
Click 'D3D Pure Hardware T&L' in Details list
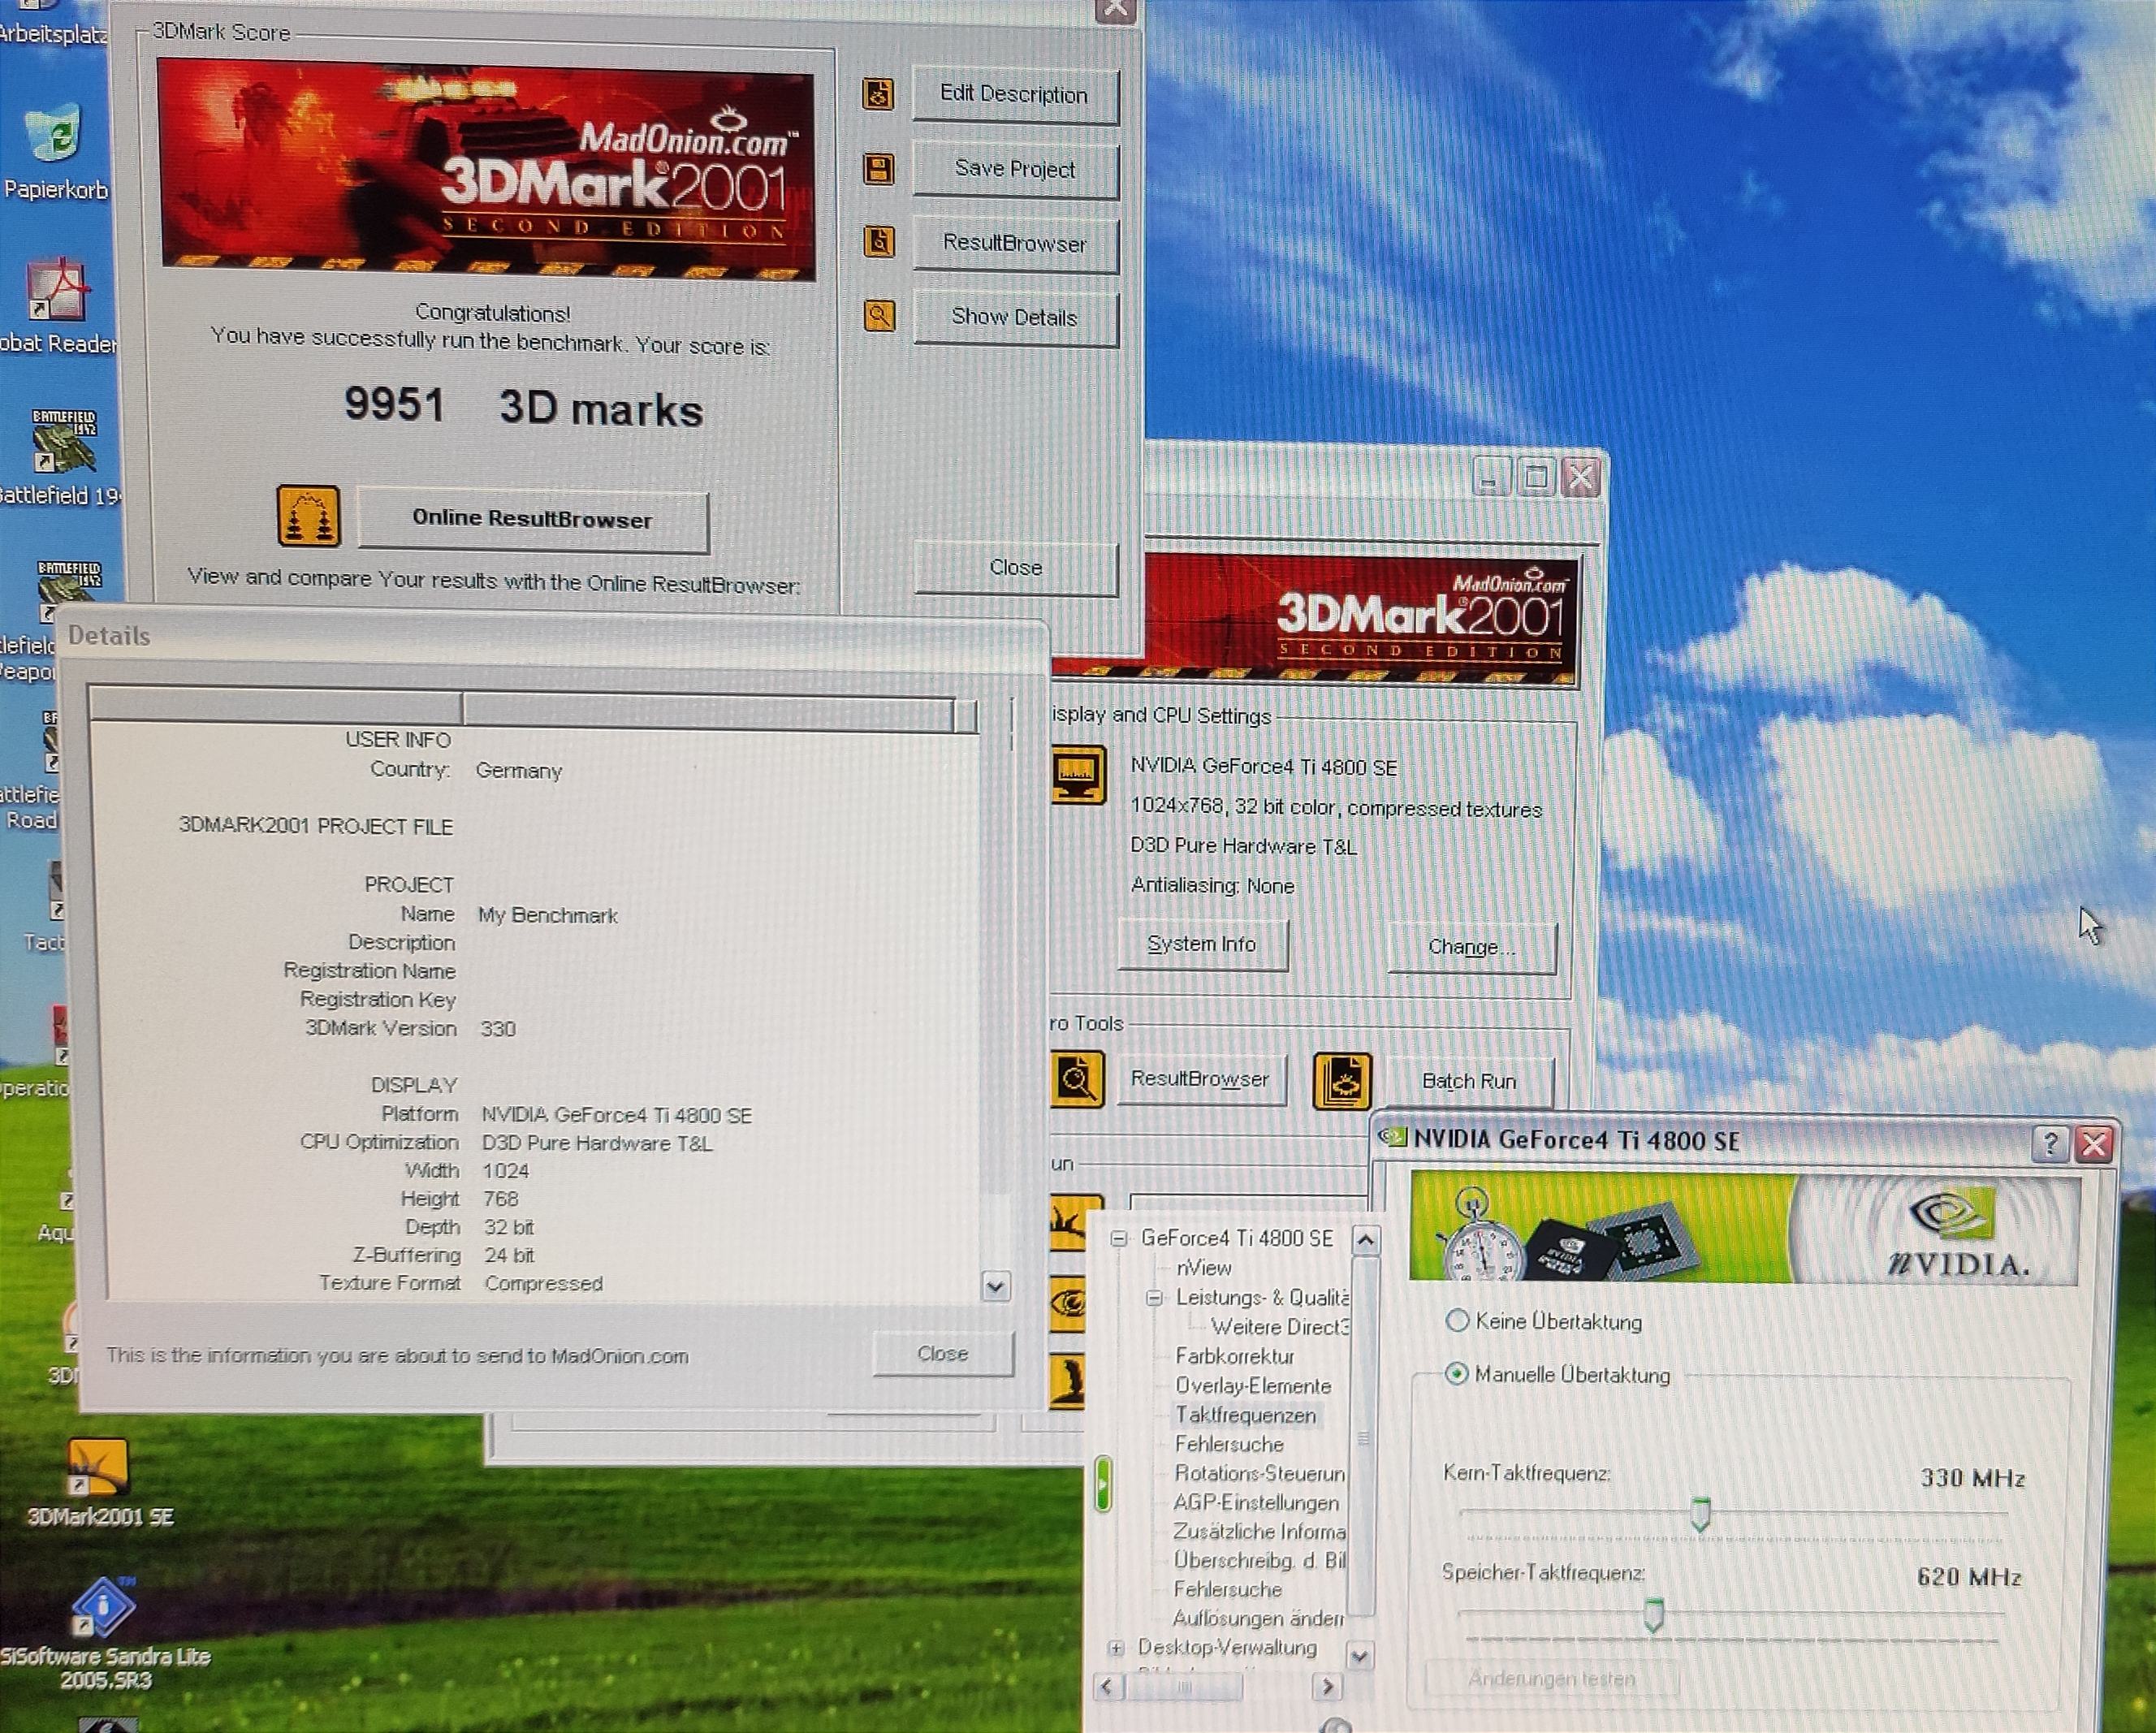(597, 1144)
